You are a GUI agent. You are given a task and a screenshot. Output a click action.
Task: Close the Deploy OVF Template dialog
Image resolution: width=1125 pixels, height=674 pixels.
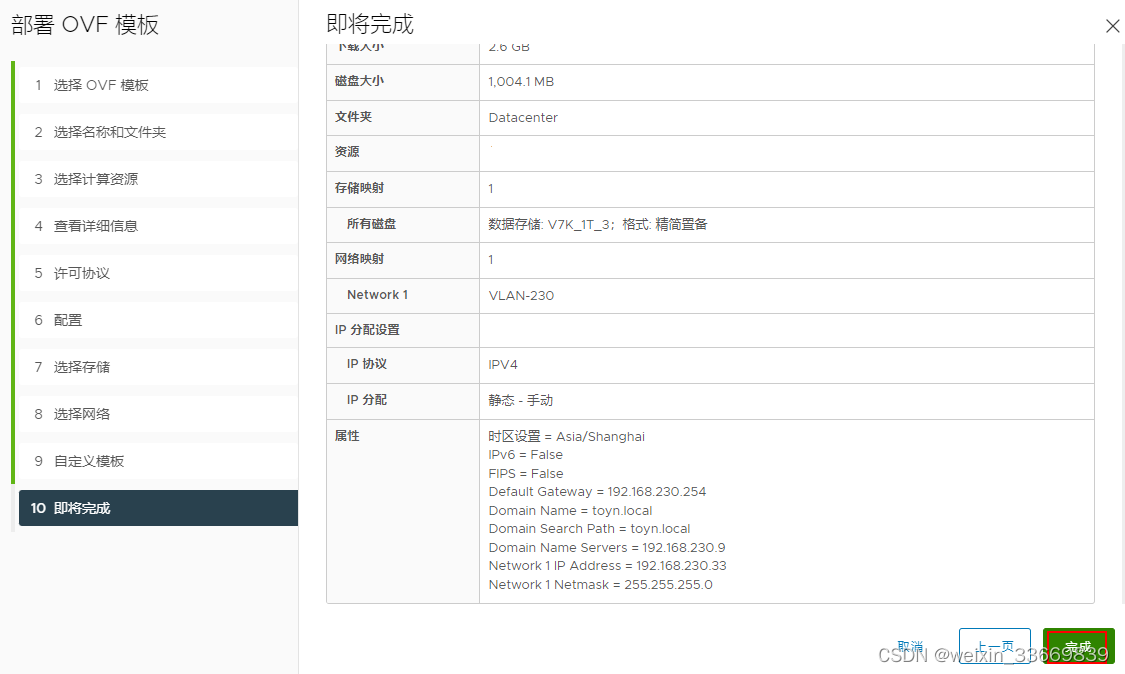pos(1112,26)
